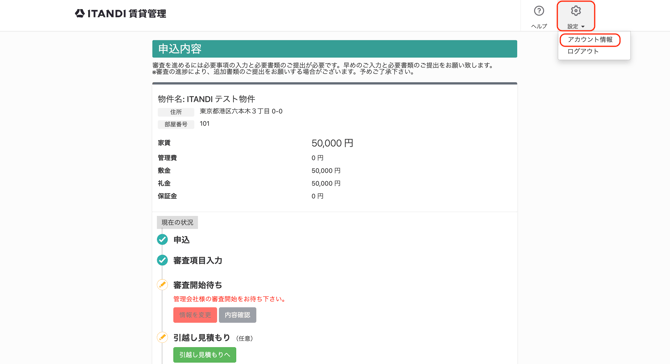Click red notice 管理会社様の審査開始をお待ち下さい
The image size is (670, 364).
click(229, 299)
